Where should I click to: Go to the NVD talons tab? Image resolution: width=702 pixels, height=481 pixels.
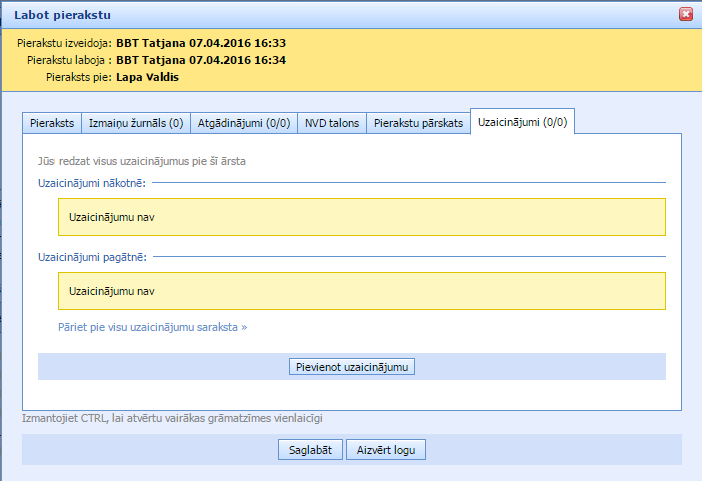332,123
